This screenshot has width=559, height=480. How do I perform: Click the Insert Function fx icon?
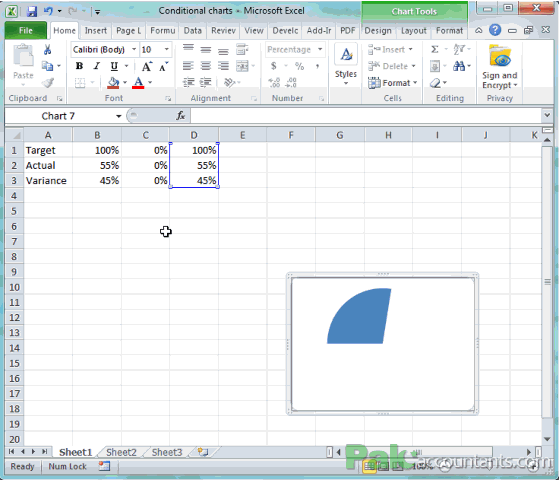181,116
